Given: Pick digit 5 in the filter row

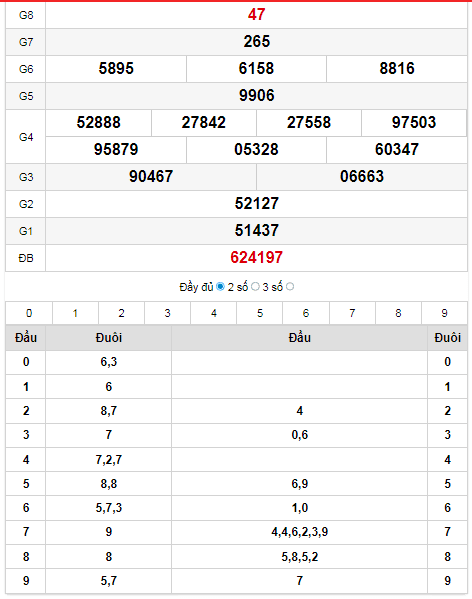Looking at the screenshot, I should click(260, 313).
